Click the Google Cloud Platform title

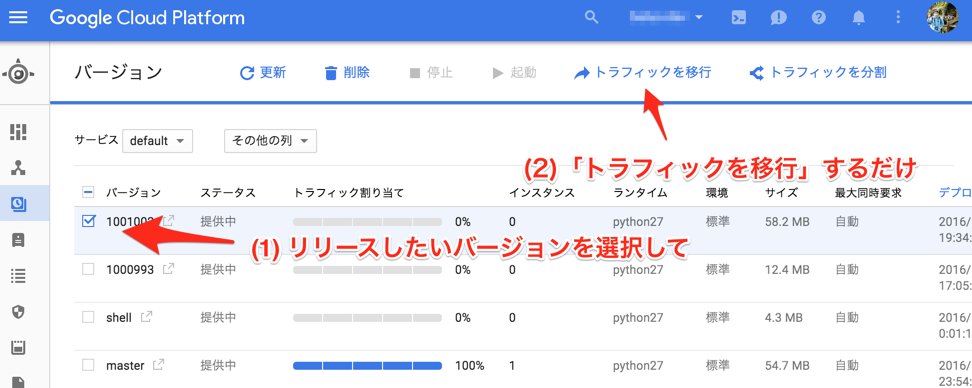[x=147, y=17]
